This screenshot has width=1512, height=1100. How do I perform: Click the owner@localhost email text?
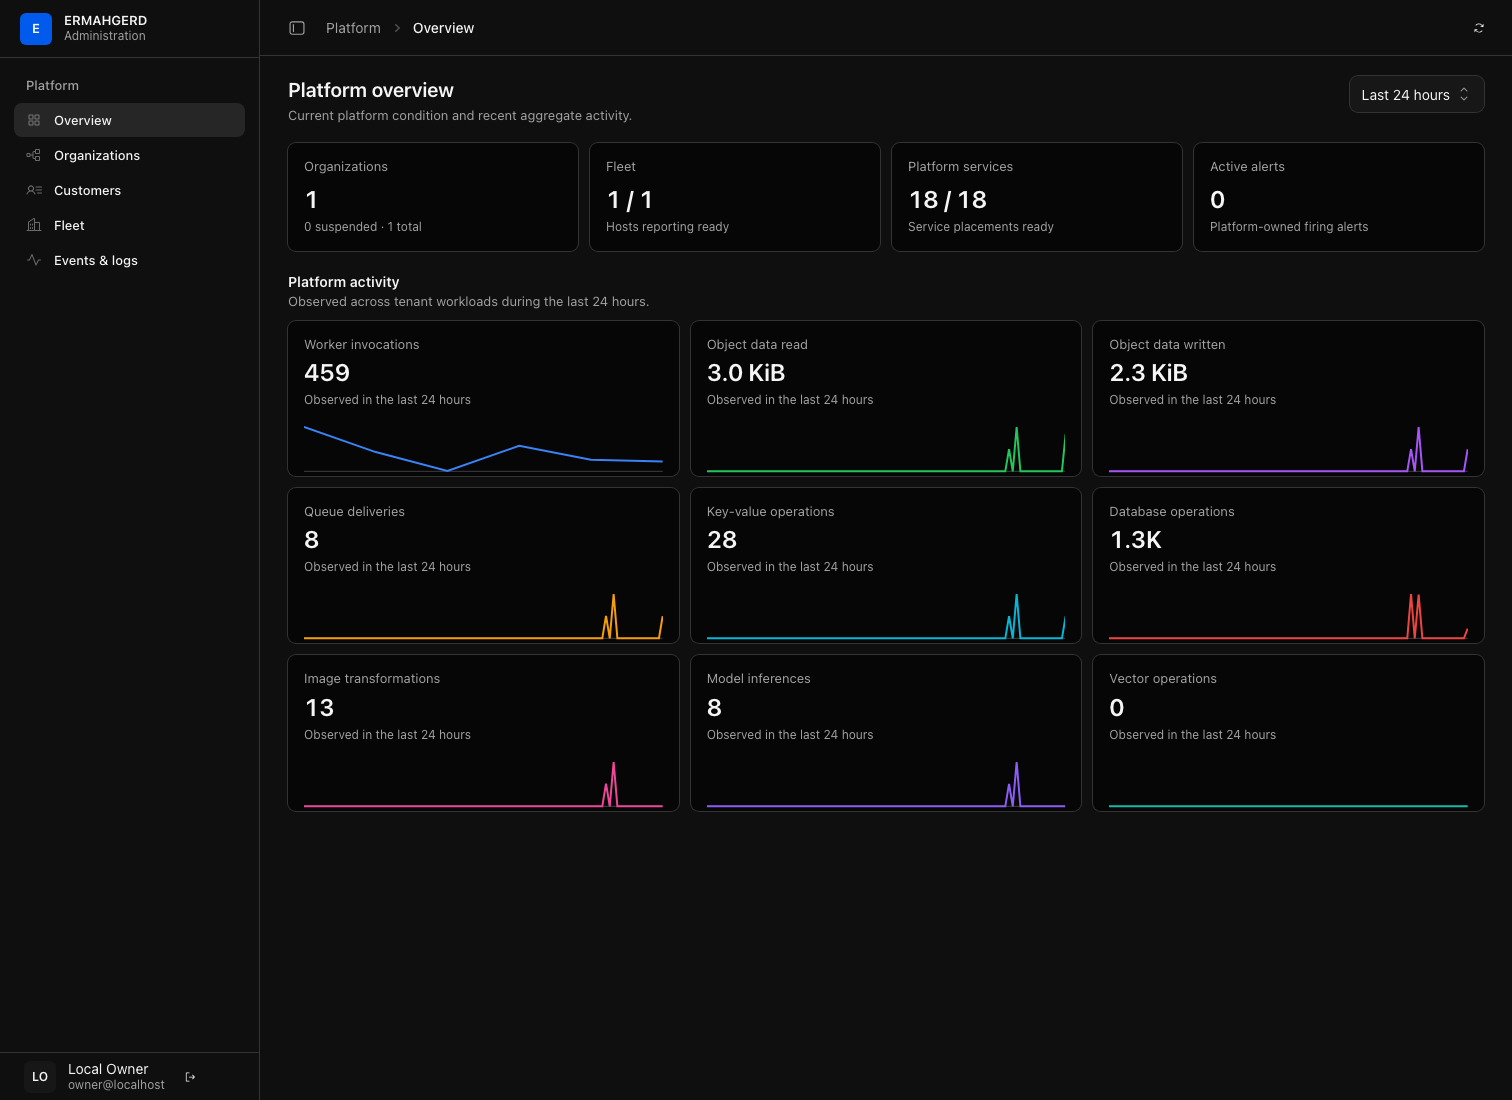click(116, 1085)
